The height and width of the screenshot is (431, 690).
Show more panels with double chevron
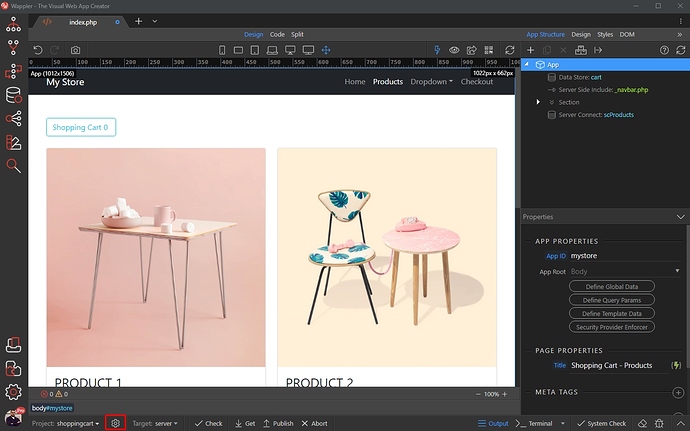click(x=679, y=34)
